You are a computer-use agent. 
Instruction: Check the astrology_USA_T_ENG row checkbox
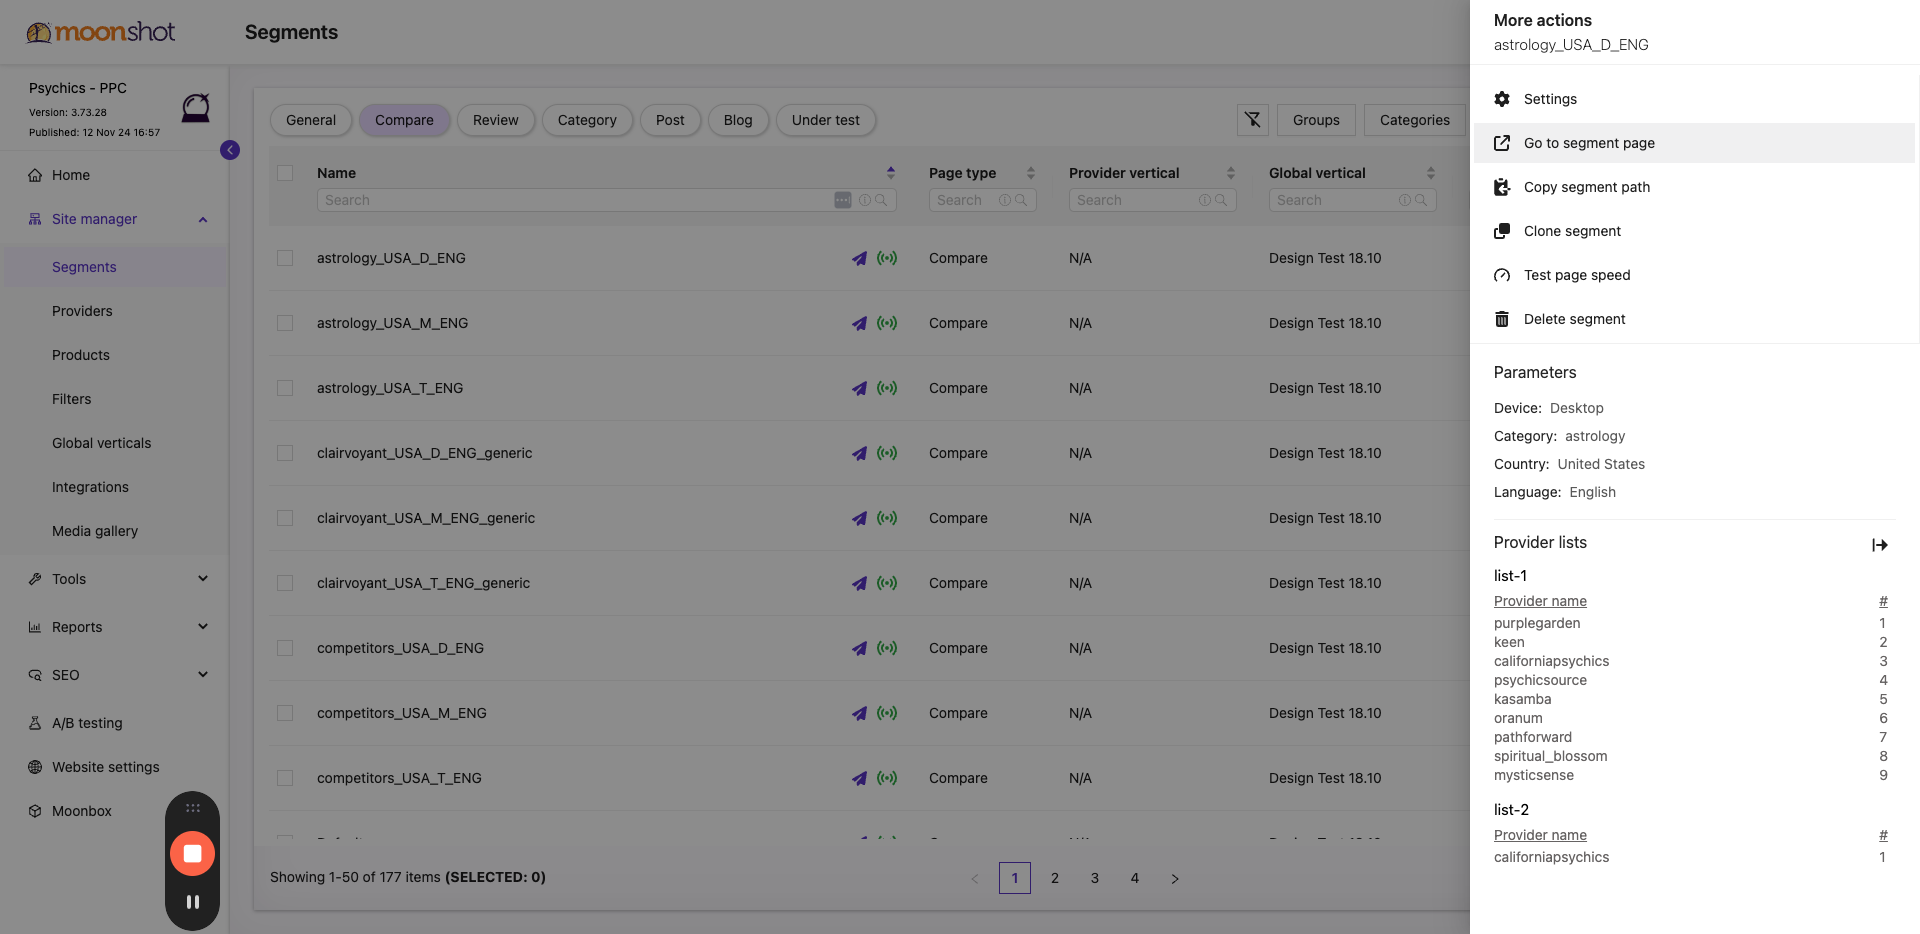pyautogui.click(x=285, y=388)
